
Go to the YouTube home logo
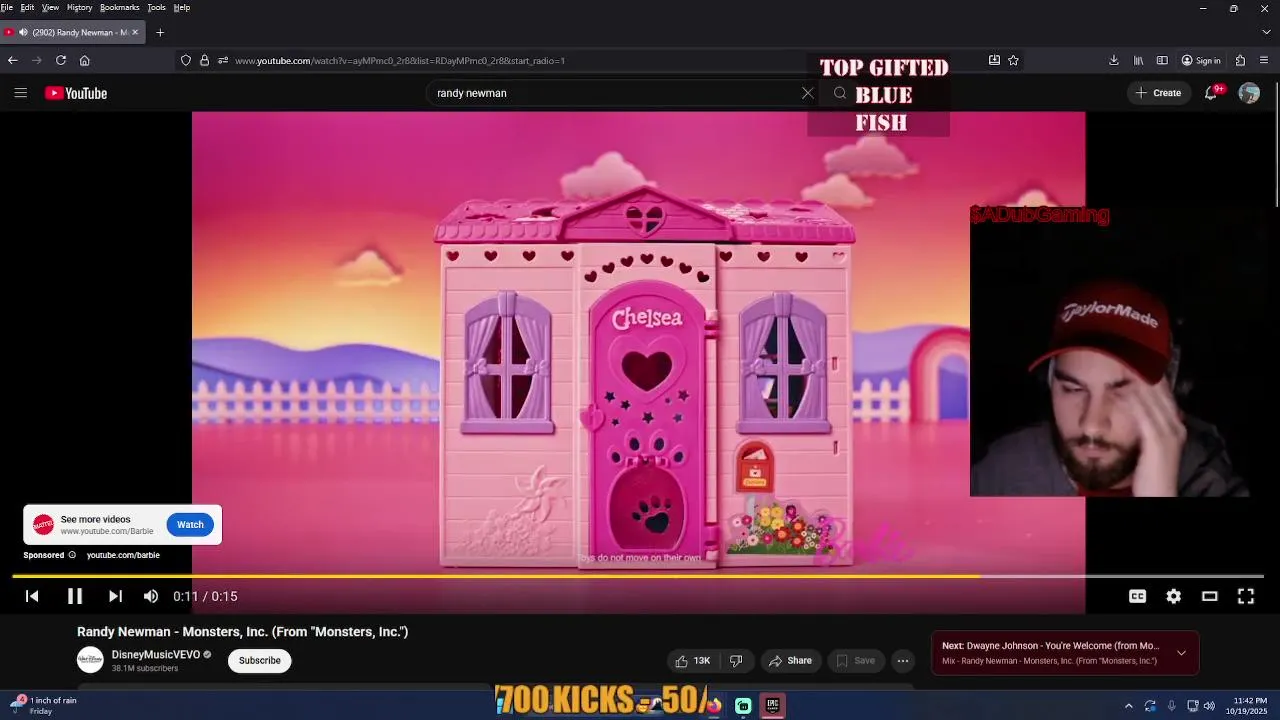pos(76,93)
